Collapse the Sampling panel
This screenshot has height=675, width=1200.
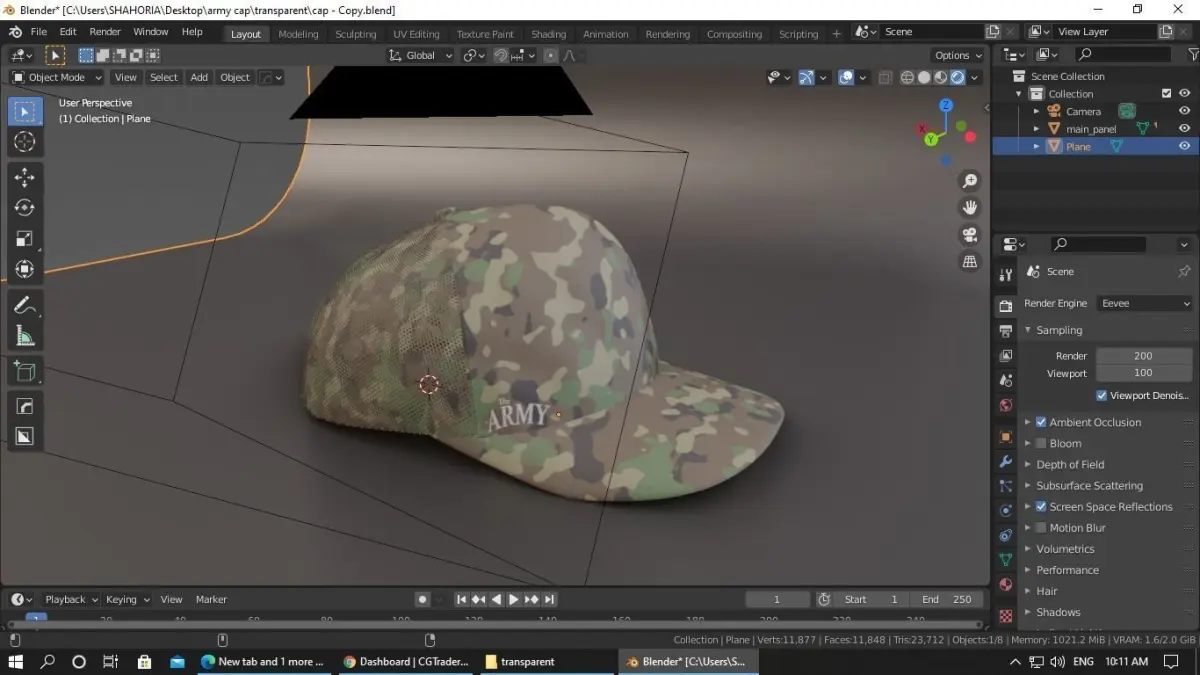click(x=1027, y=330)
